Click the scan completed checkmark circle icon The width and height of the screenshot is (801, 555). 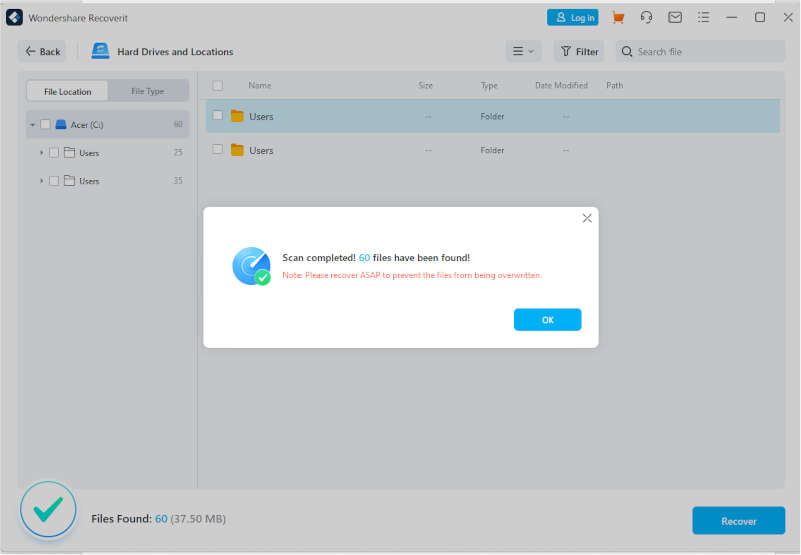click(47, 510)
